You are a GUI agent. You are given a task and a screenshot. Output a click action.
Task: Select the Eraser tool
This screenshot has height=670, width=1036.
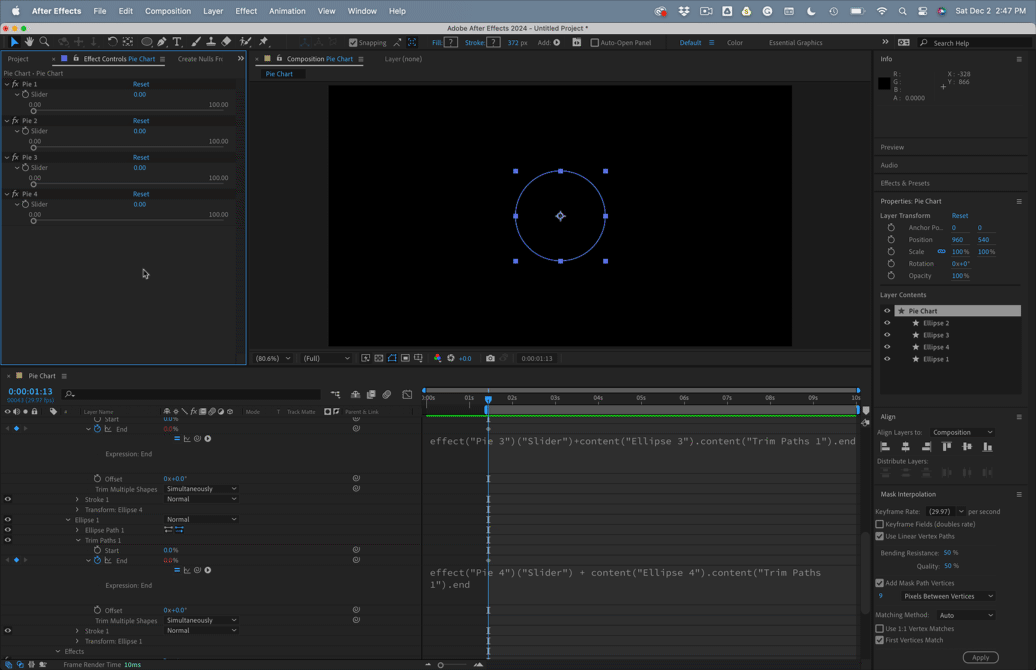point(226,42)
